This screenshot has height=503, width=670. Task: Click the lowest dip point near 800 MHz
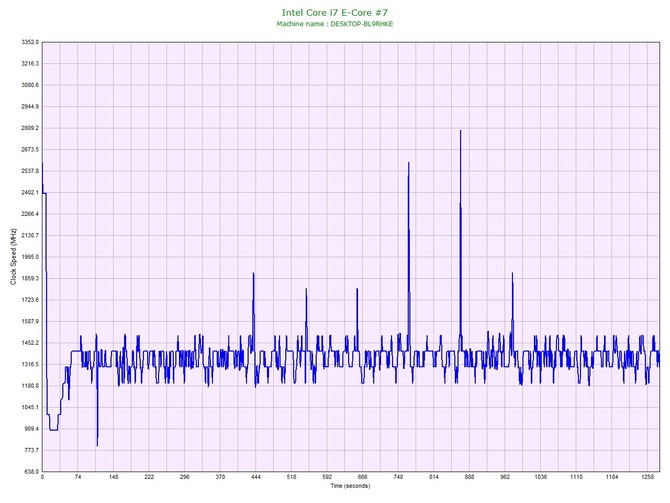(x=97, y=446)
